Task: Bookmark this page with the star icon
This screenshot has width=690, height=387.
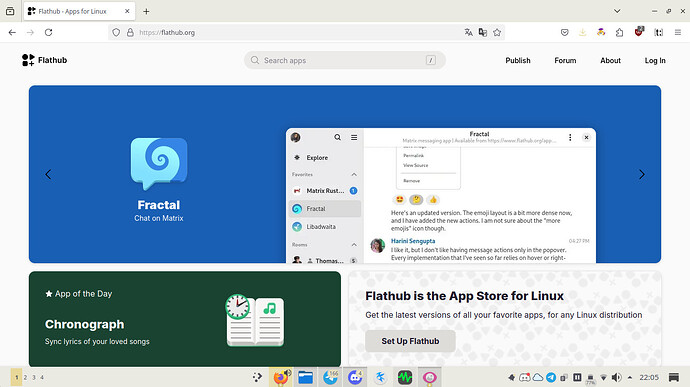Action: (497, 32)
